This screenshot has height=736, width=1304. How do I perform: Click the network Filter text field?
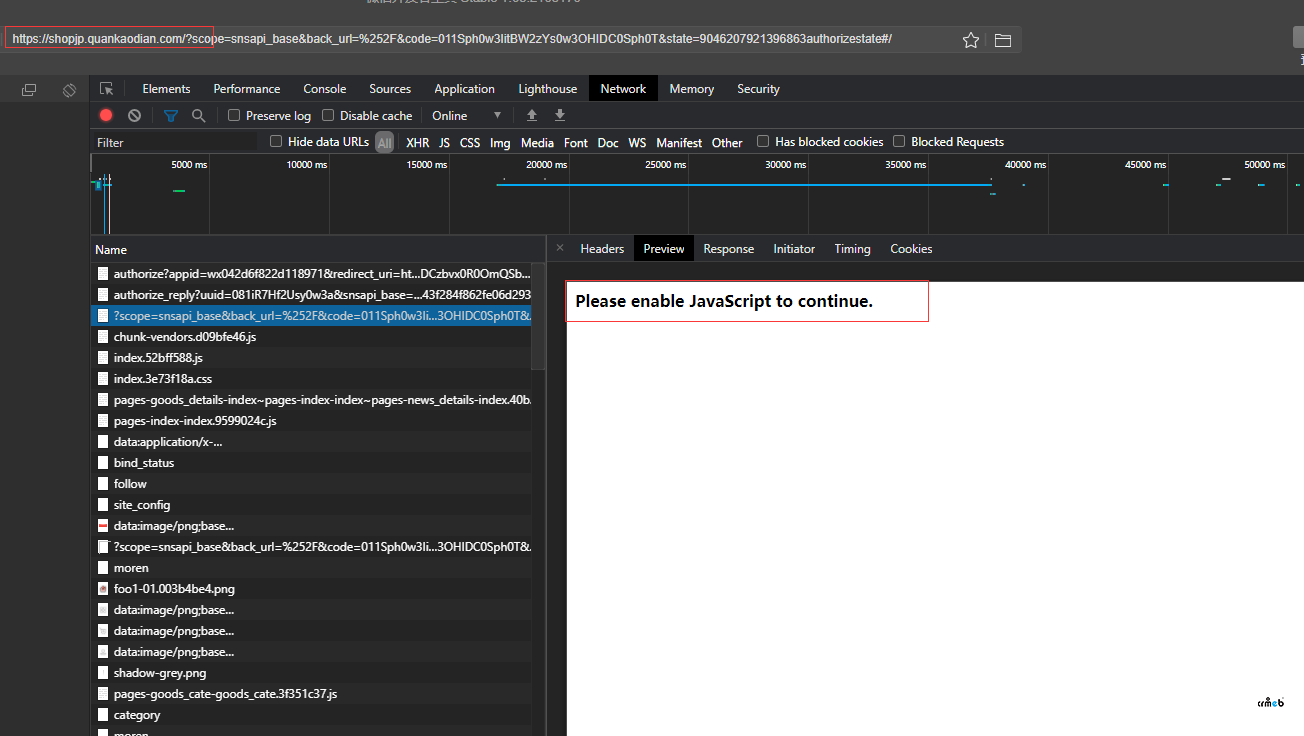(x=176, y=142)
